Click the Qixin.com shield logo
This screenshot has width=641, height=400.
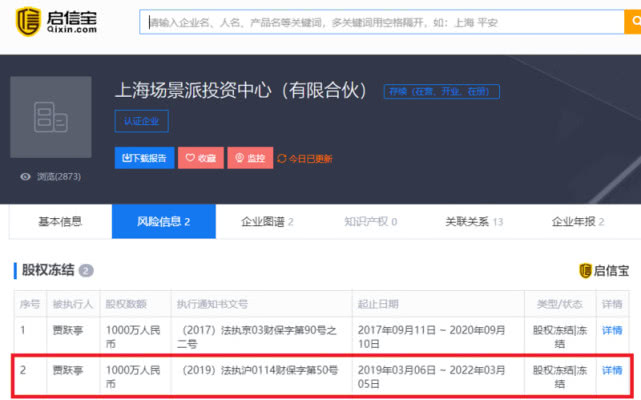pos(28,21)
